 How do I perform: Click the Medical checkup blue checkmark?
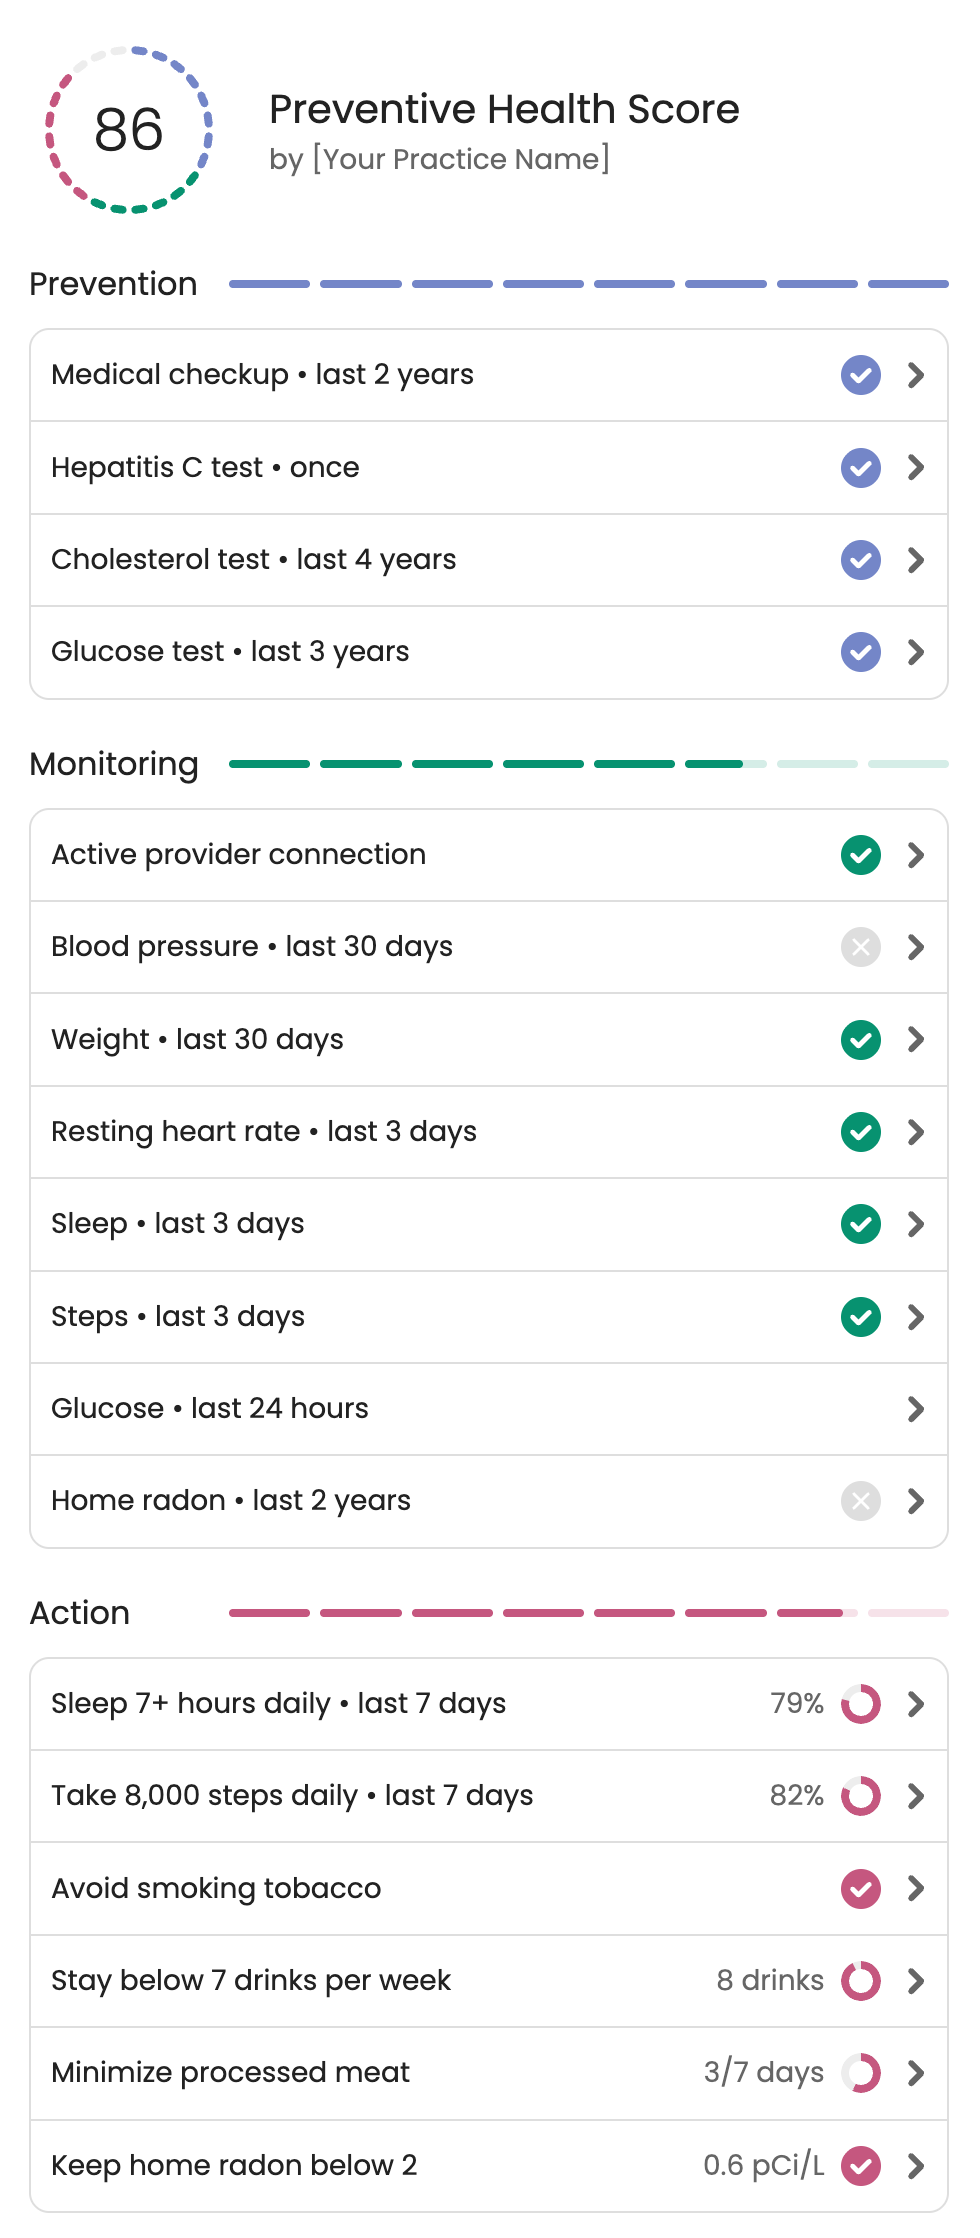click(860, 375)
